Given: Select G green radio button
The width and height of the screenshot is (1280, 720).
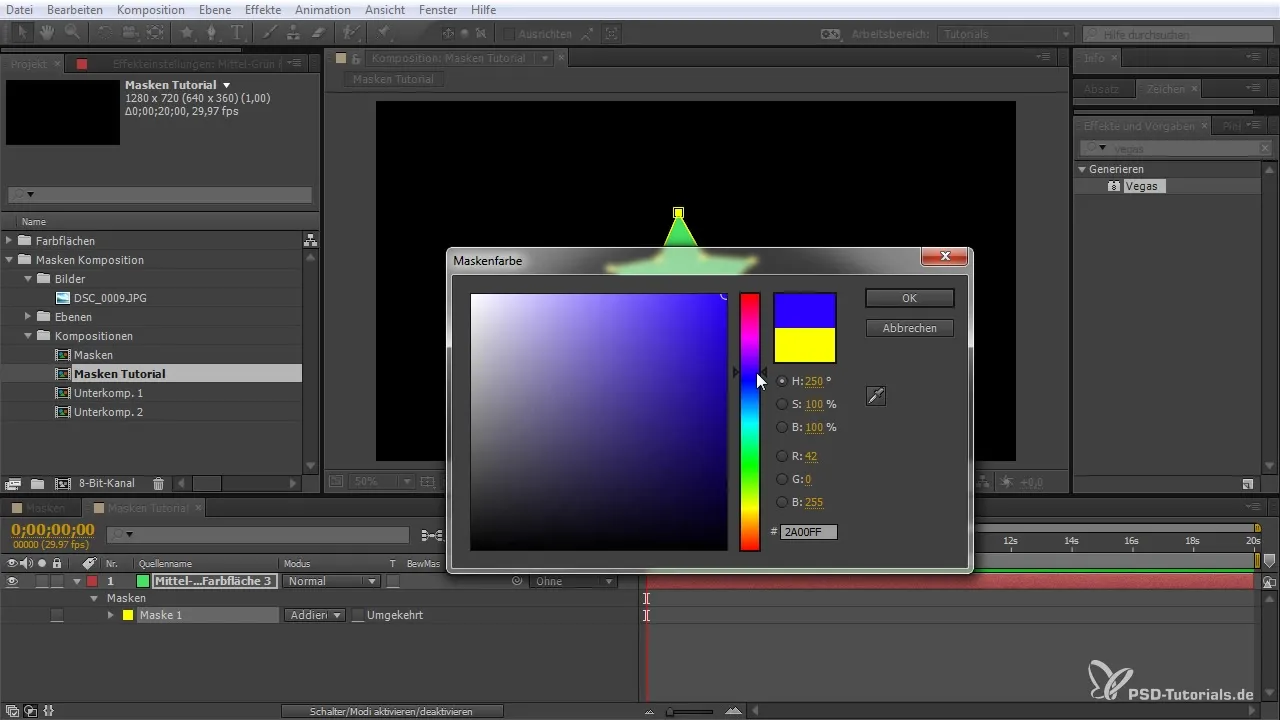Looking at the screenshot, I should 782,479.
